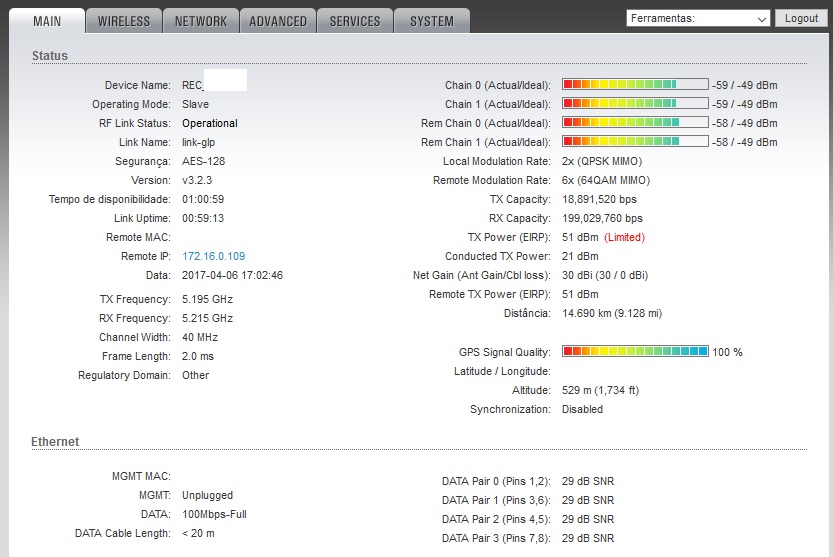Click the GPS Signal Quality bar
The width and height of the screenshot is (833, 557).
coord(634,352)
